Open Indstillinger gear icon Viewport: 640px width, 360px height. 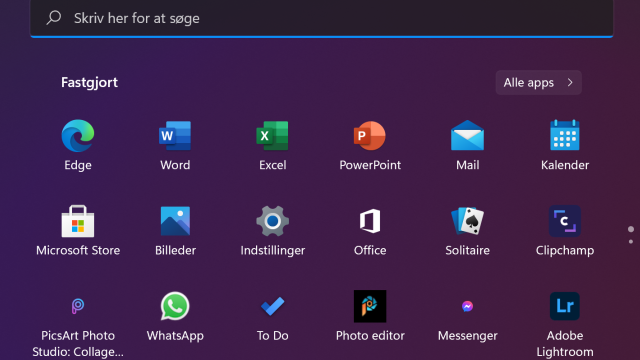point(272,221)
